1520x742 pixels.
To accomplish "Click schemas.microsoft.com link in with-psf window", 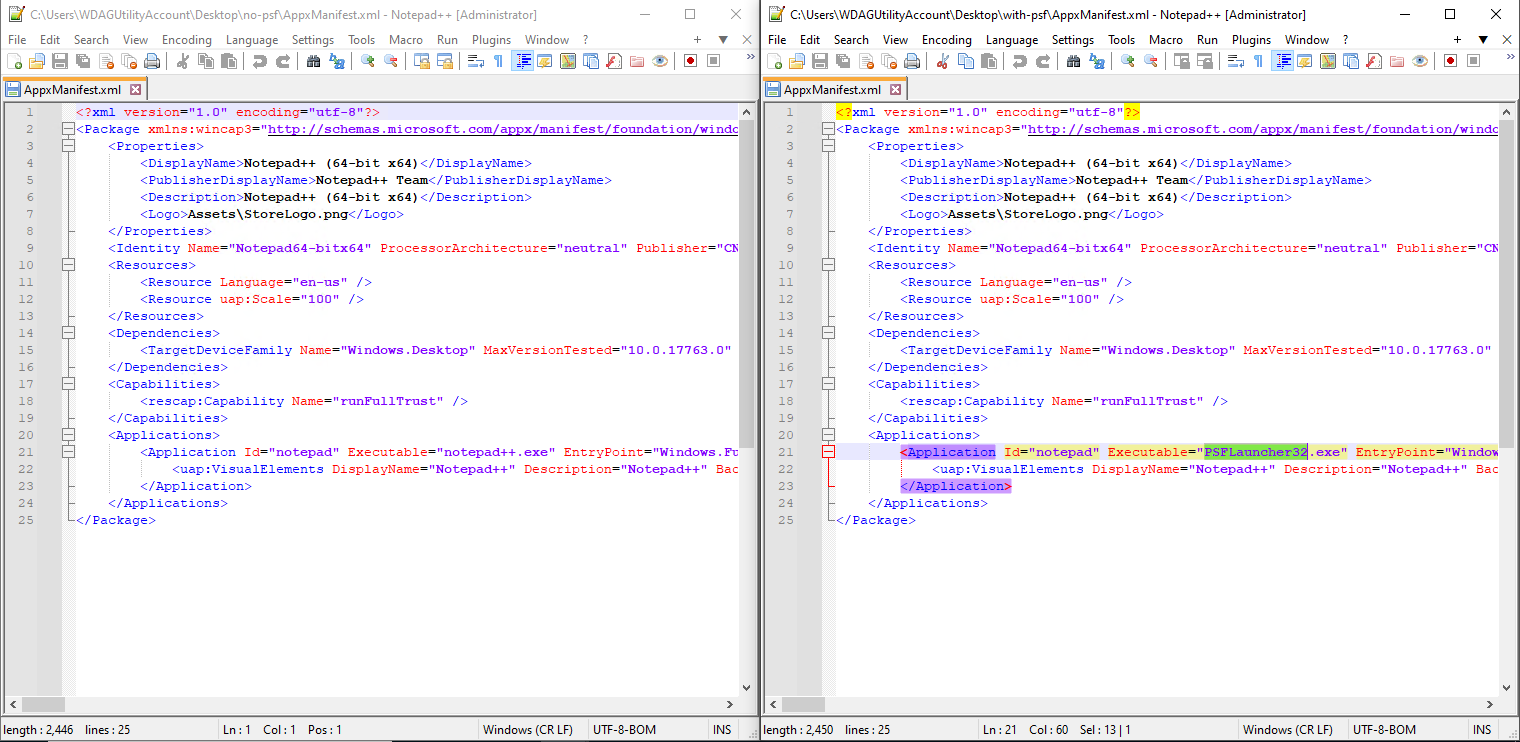I will pyautogui.click(x=1263, y=129).
